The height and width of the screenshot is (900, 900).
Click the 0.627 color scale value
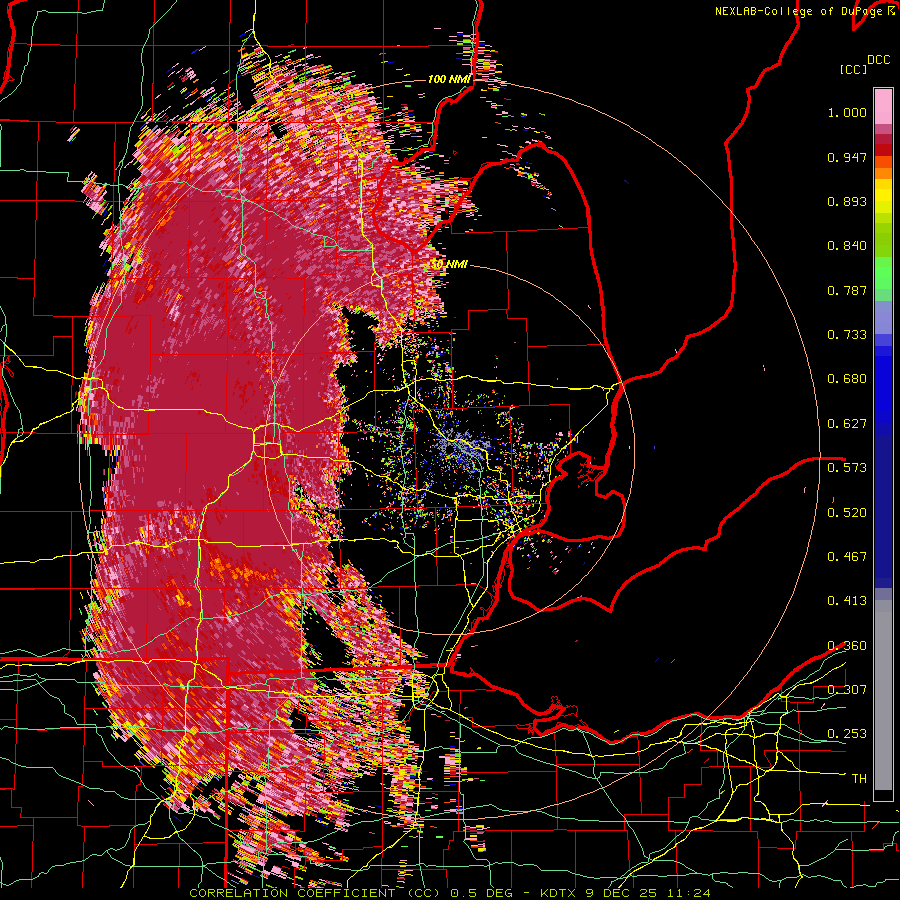tap(847, 424)
